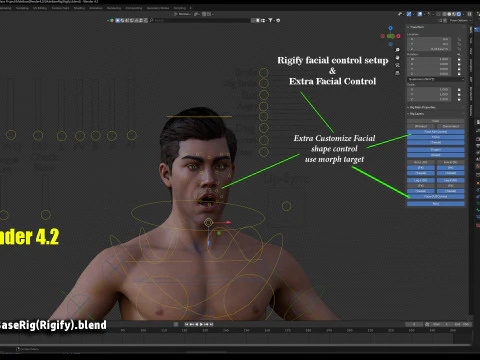Select solid viewport shading mode

(449, 14)
